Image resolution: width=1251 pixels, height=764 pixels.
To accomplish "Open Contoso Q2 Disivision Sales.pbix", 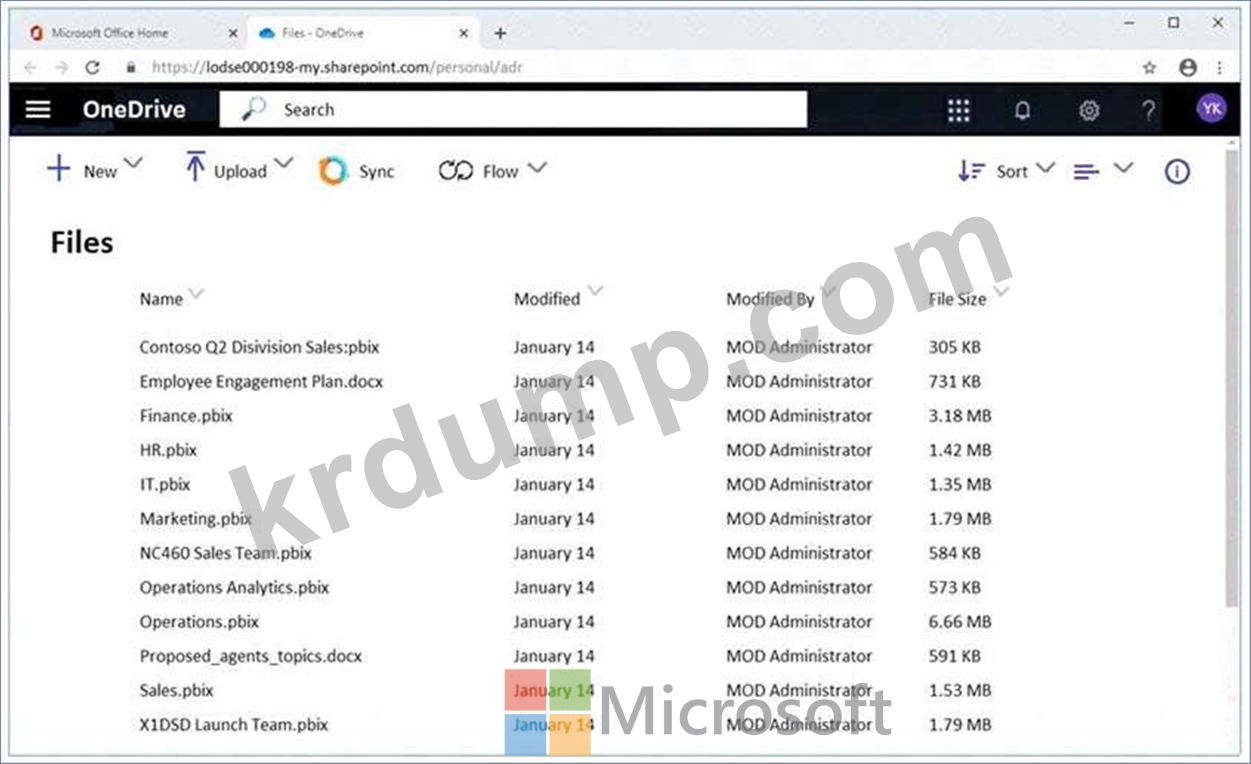I will pyautogui.click(x=260, y=347).
